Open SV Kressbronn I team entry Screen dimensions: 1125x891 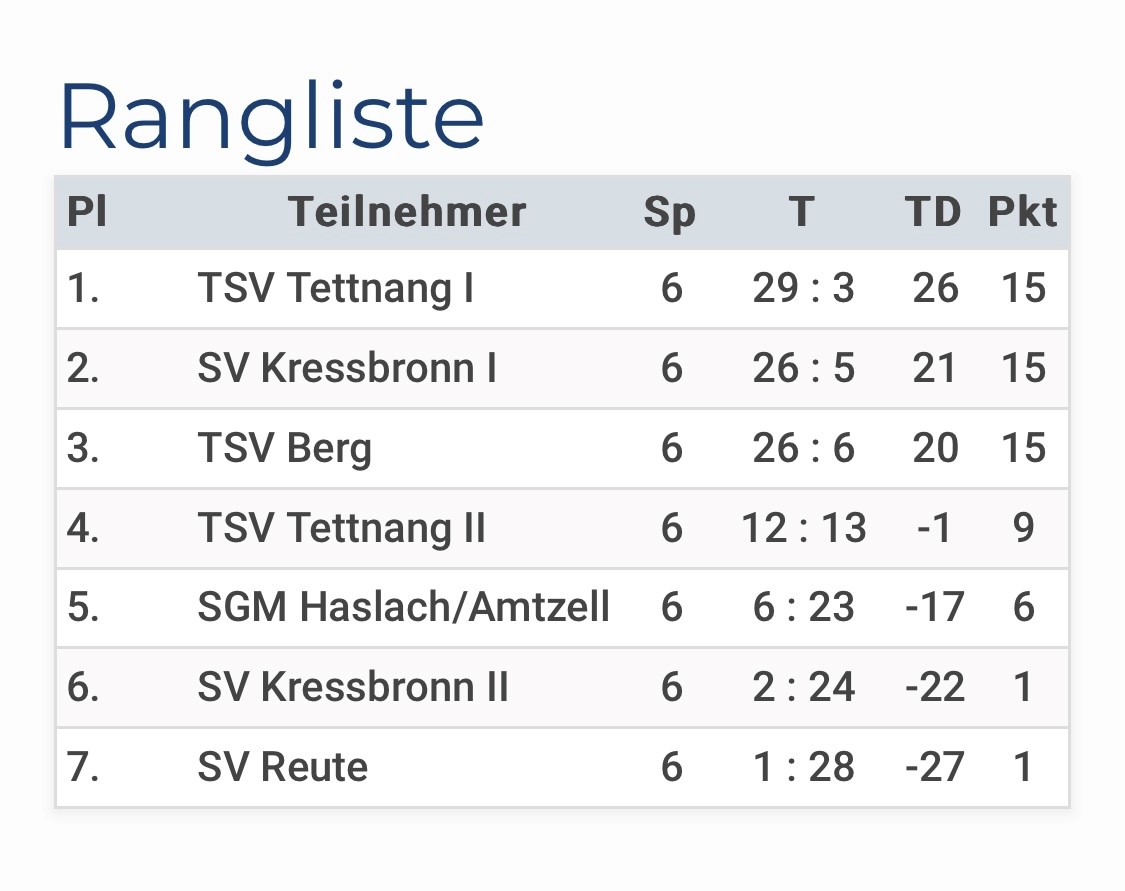click(347, 368)
